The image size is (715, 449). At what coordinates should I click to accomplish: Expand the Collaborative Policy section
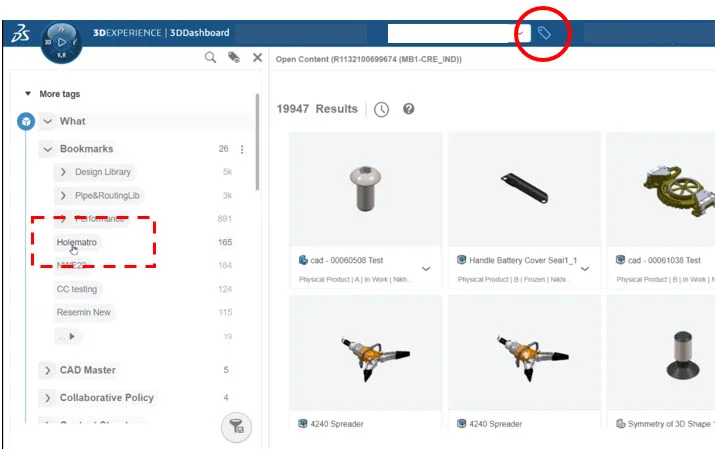(47, 398)
